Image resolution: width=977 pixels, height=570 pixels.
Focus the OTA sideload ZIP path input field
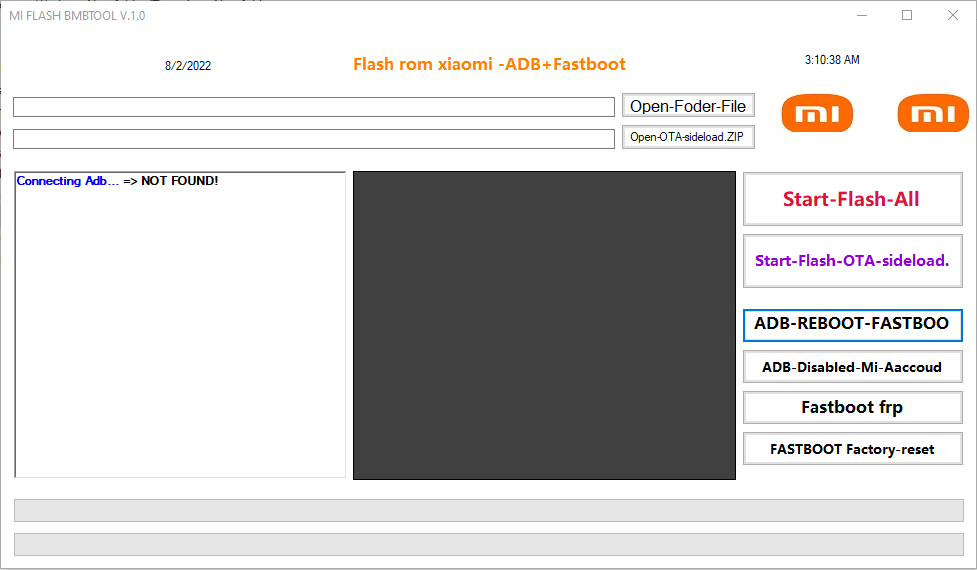314,138
